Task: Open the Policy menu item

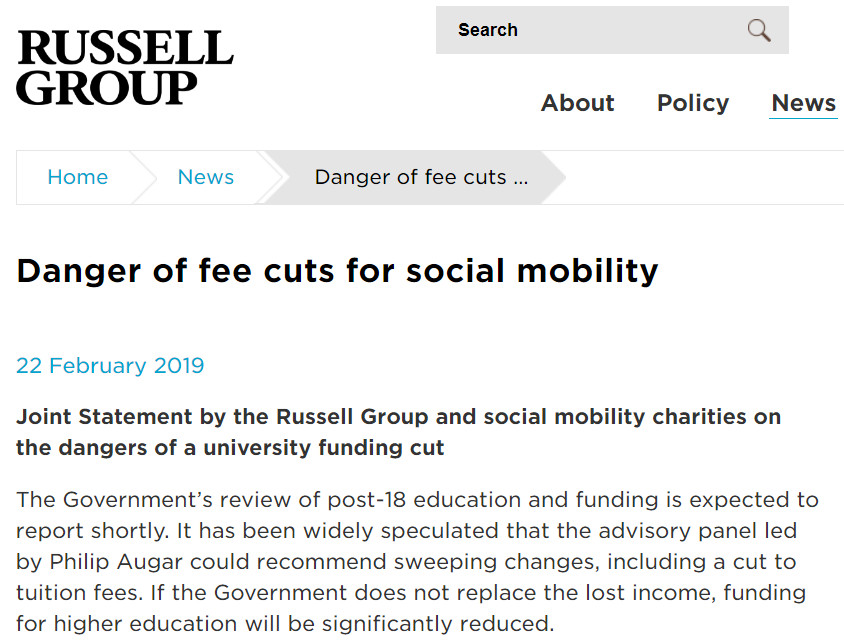Action: click(693, 103)
